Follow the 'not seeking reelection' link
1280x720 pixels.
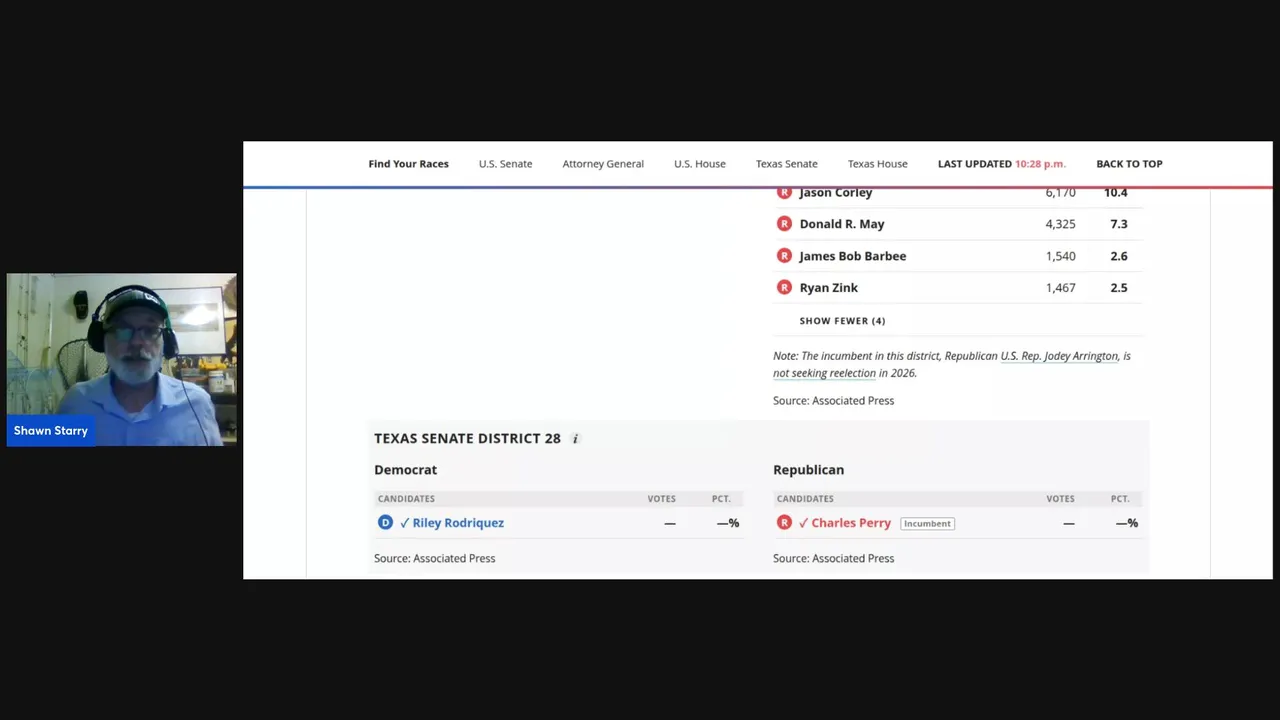824,373
